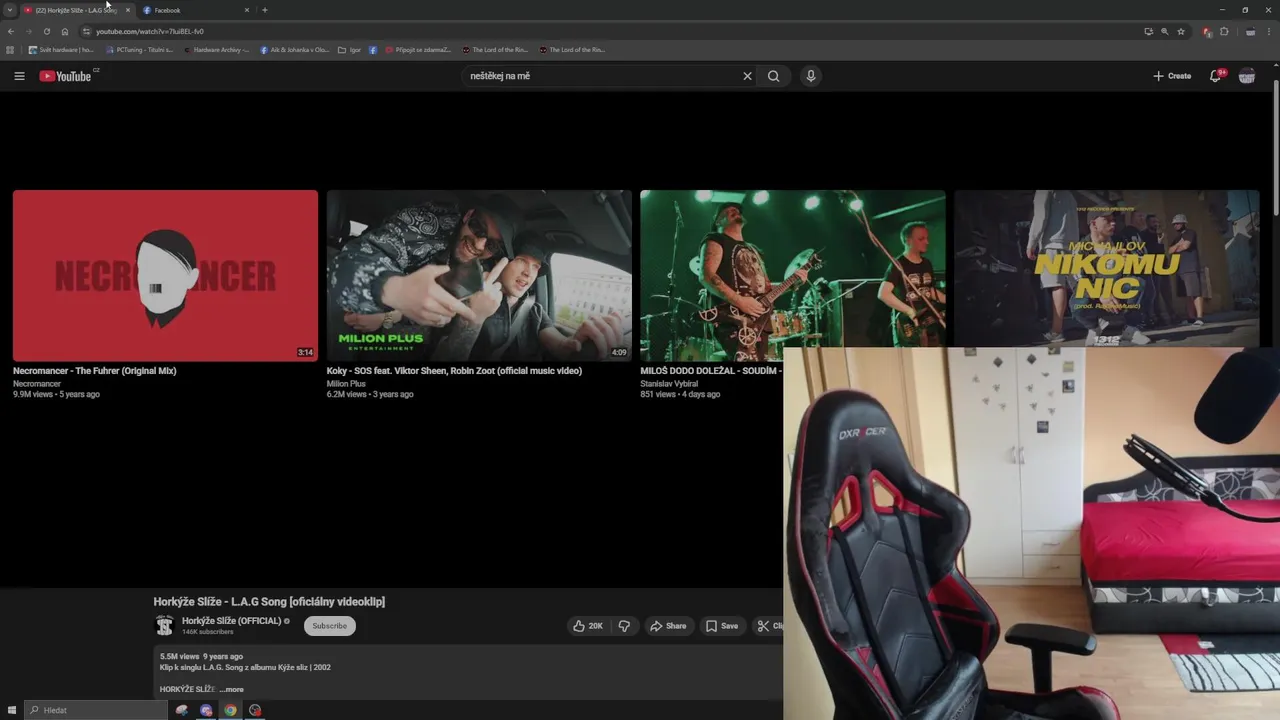Open the Milion Plus channel name
This screenshot has height=720, width=1280.
click(346, 384)
